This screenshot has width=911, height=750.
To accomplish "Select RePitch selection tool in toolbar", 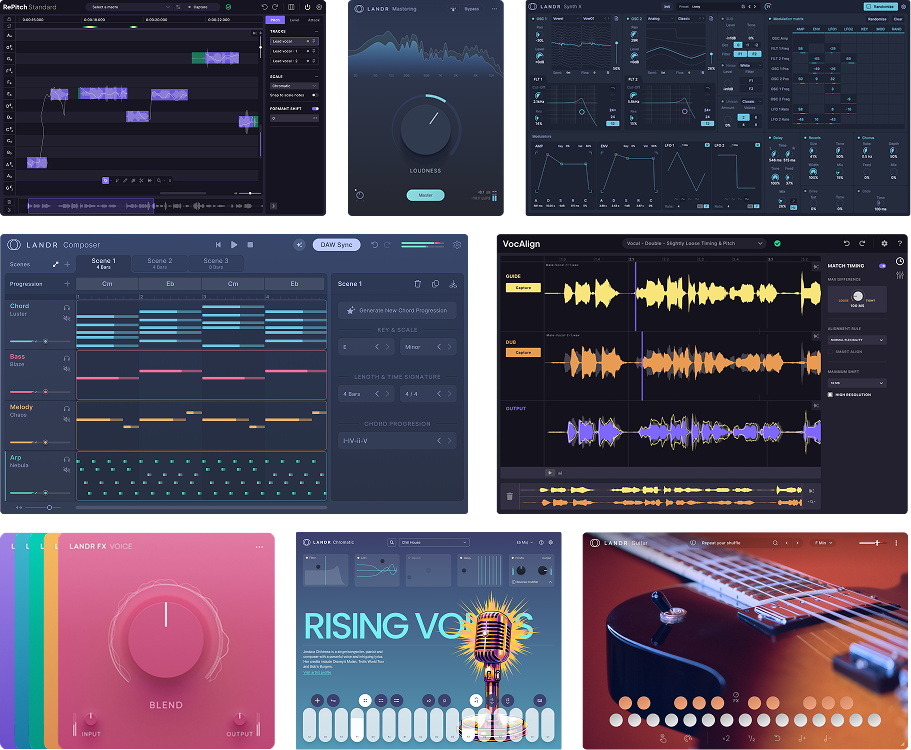I will tap(105, 181).
